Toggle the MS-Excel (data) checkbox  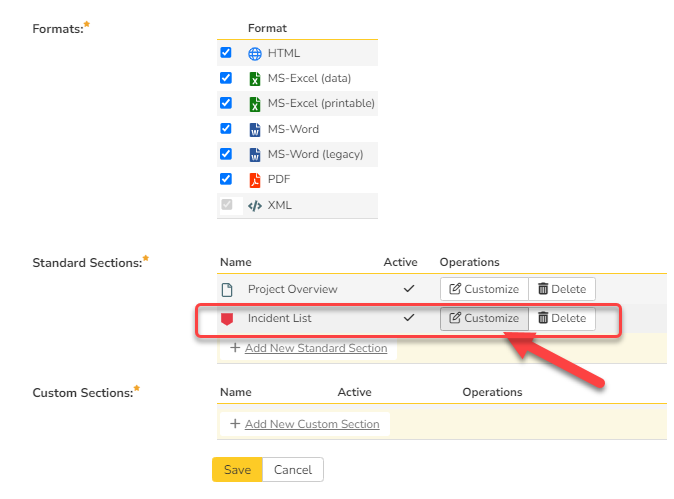(226, 77)
